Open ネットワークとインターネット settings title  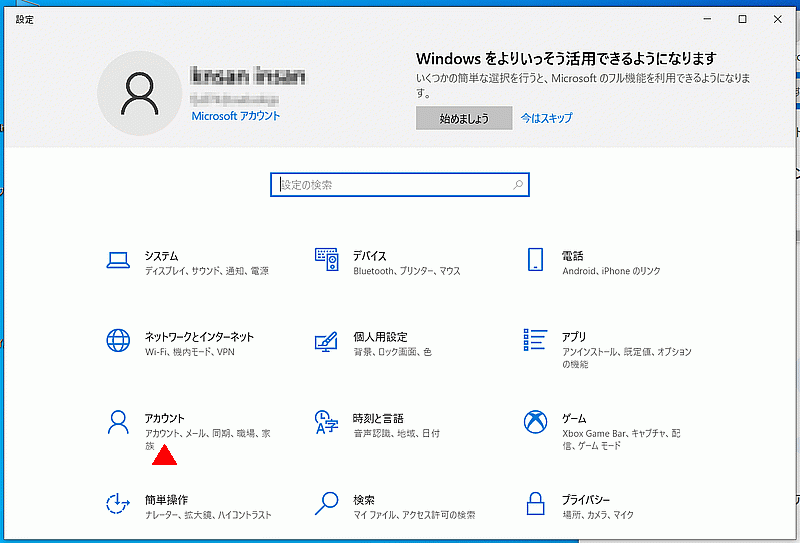[199, 337]
